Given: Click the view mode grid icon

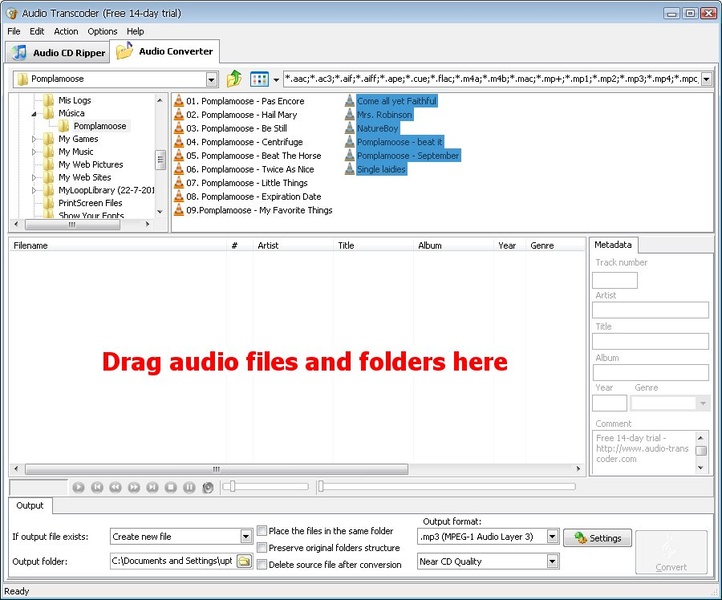Looking at the screenshot, I should [x=259, y=79].
